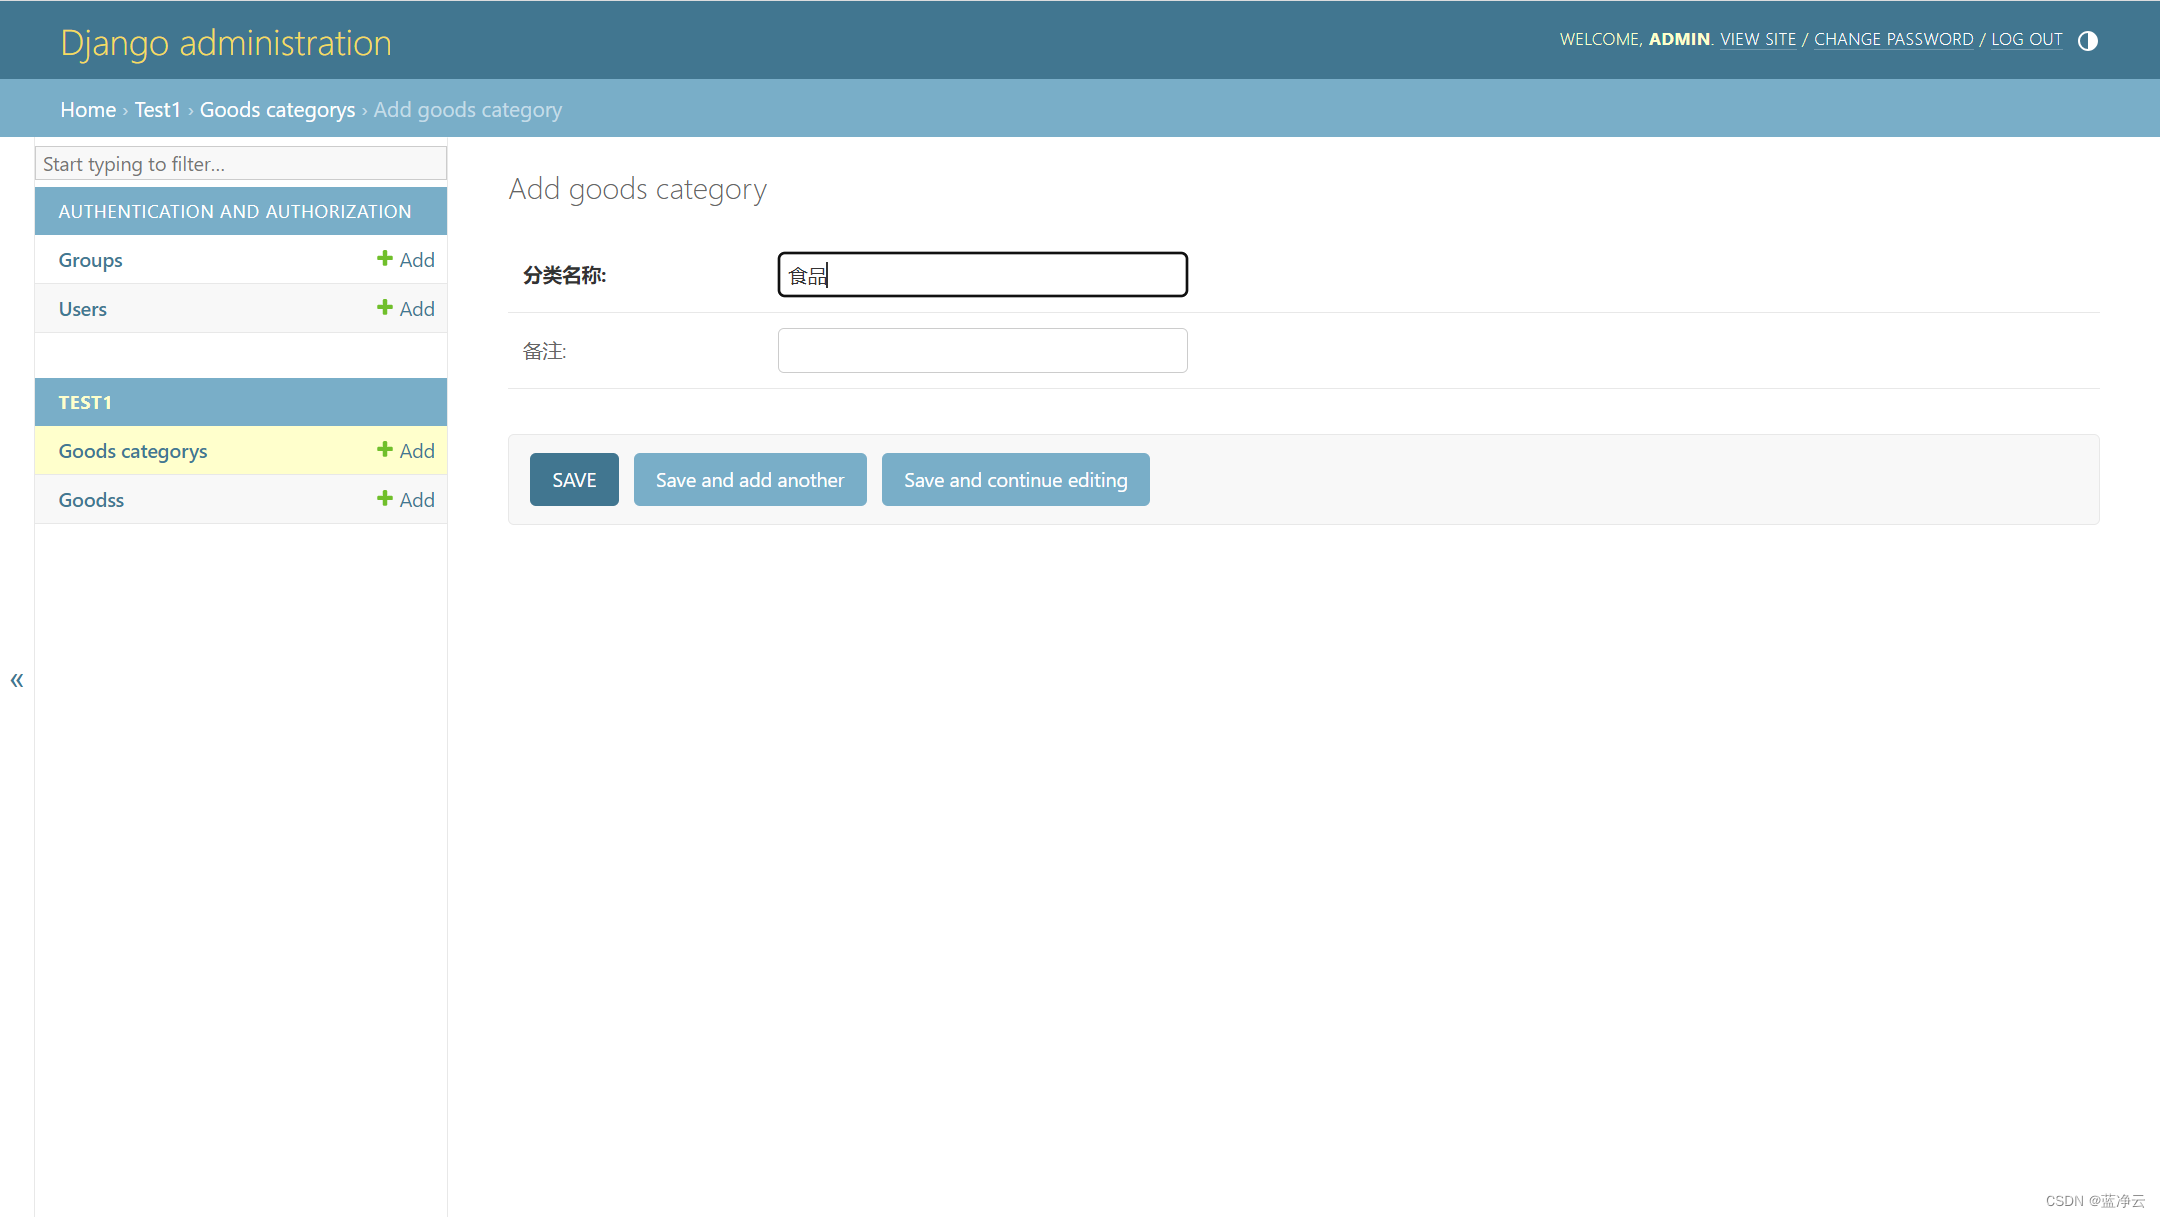Click the sidebar filter search box
2160x1217 pixels.
pos(240,164)
